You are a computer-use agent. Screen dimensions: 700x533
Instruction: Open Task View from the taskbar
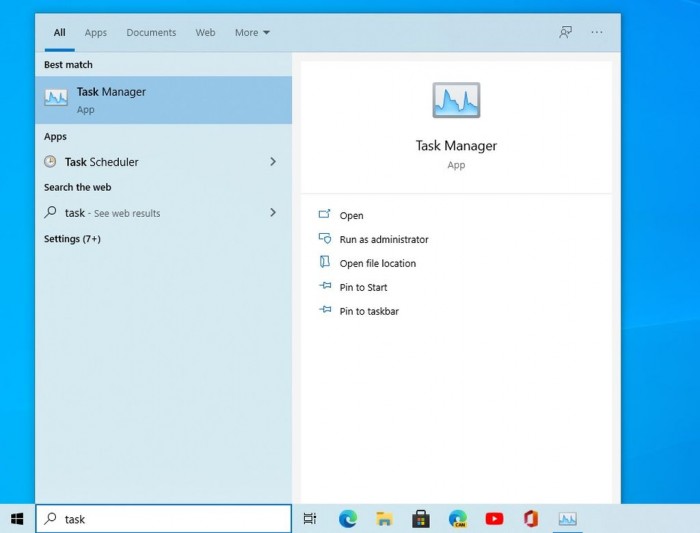310,519
